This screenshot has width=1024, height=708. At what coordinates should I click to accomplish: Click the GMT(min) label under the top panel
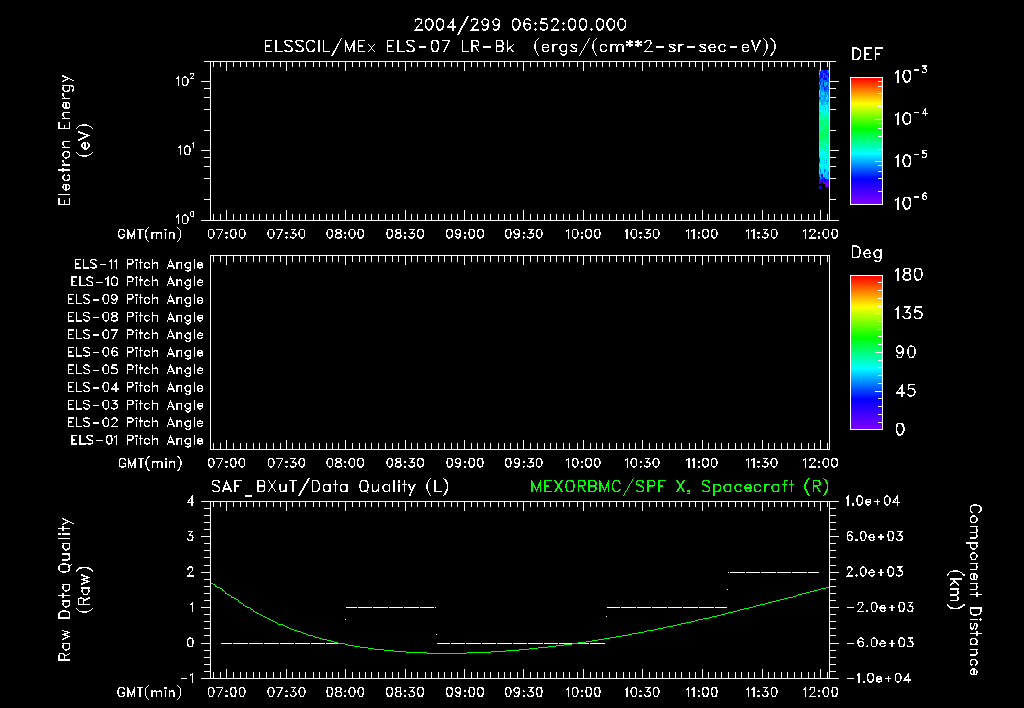pos(150,234)
